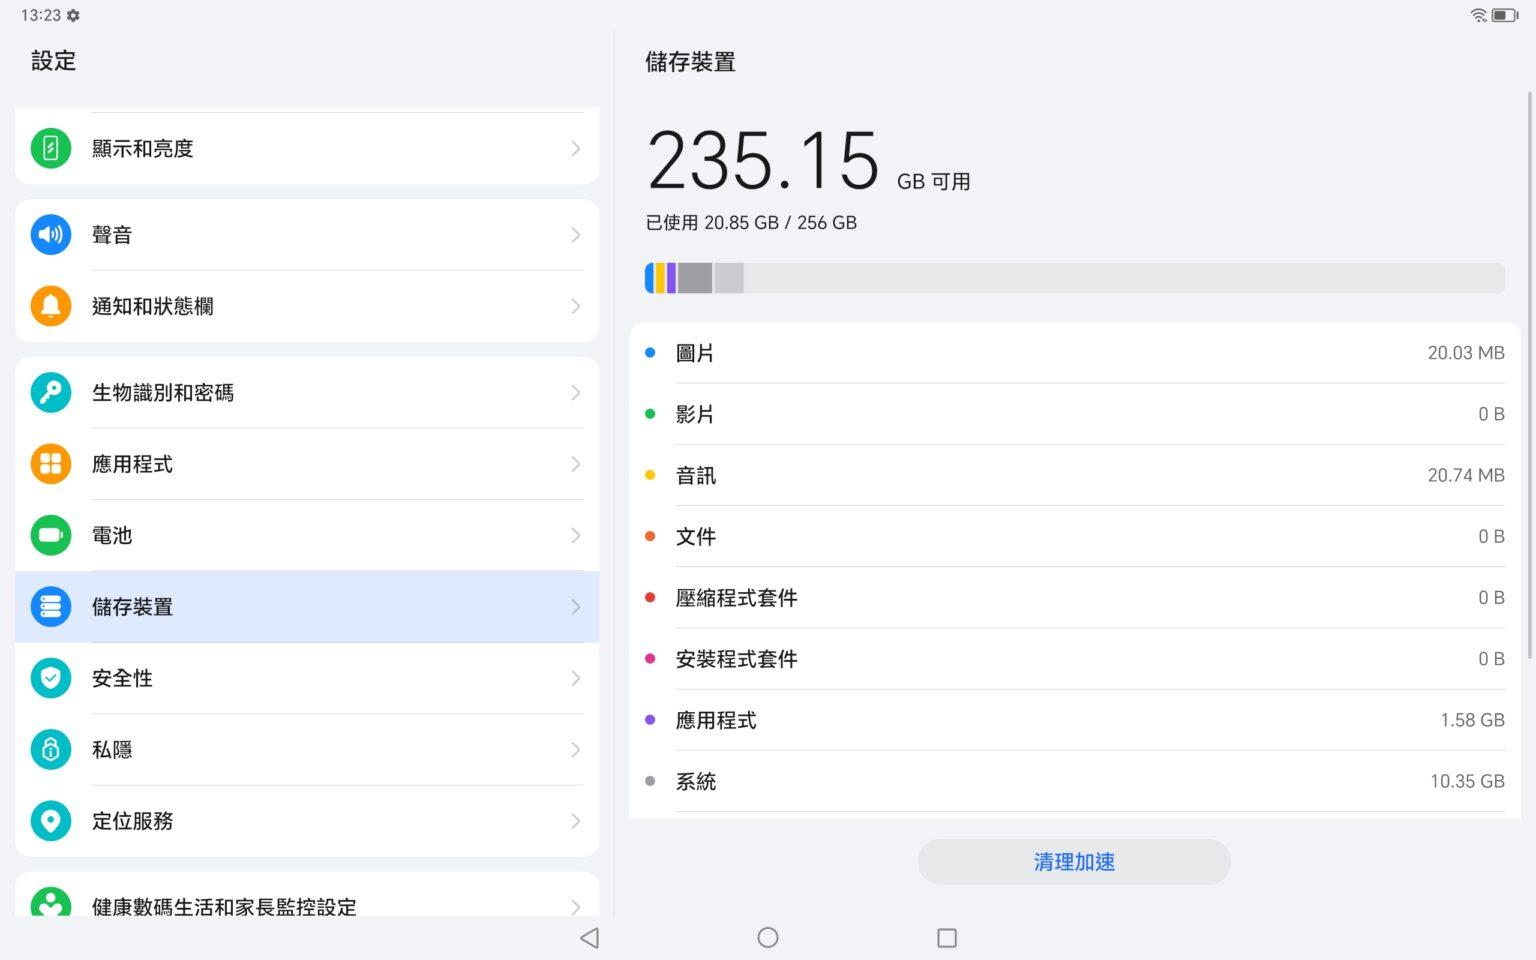Open the 應用程式 apps grid icon
The image size is (1536, 960).
click(x=51, y=464)
